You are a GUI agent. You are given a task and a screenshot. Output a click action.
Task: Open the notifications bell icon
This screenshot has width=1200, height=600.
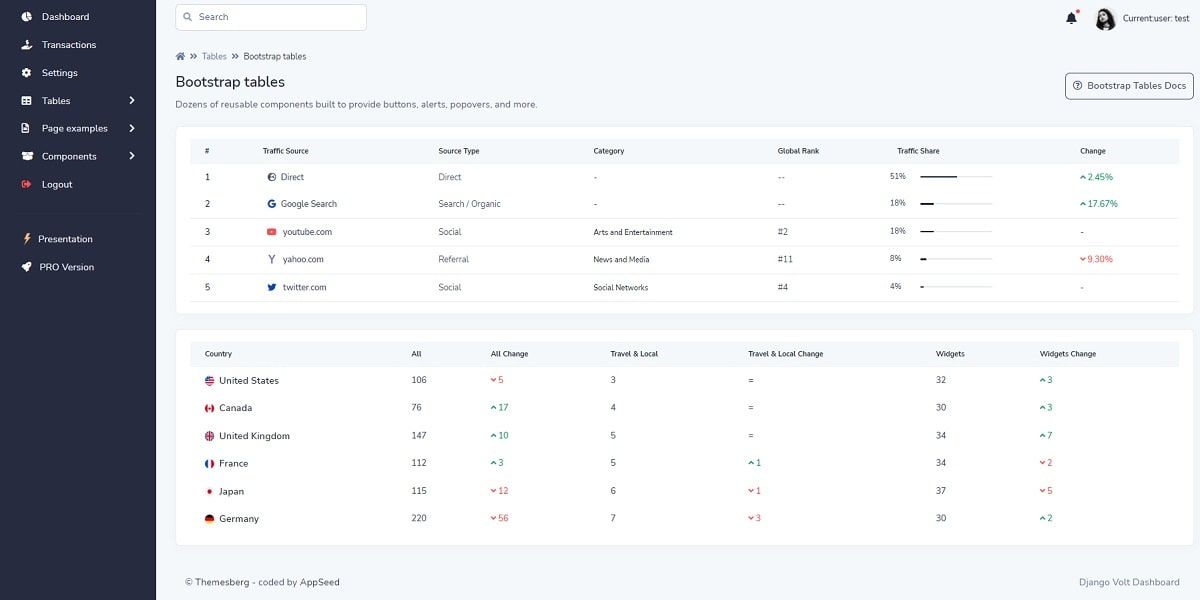pyautogui.click(x=1070, y=17)
